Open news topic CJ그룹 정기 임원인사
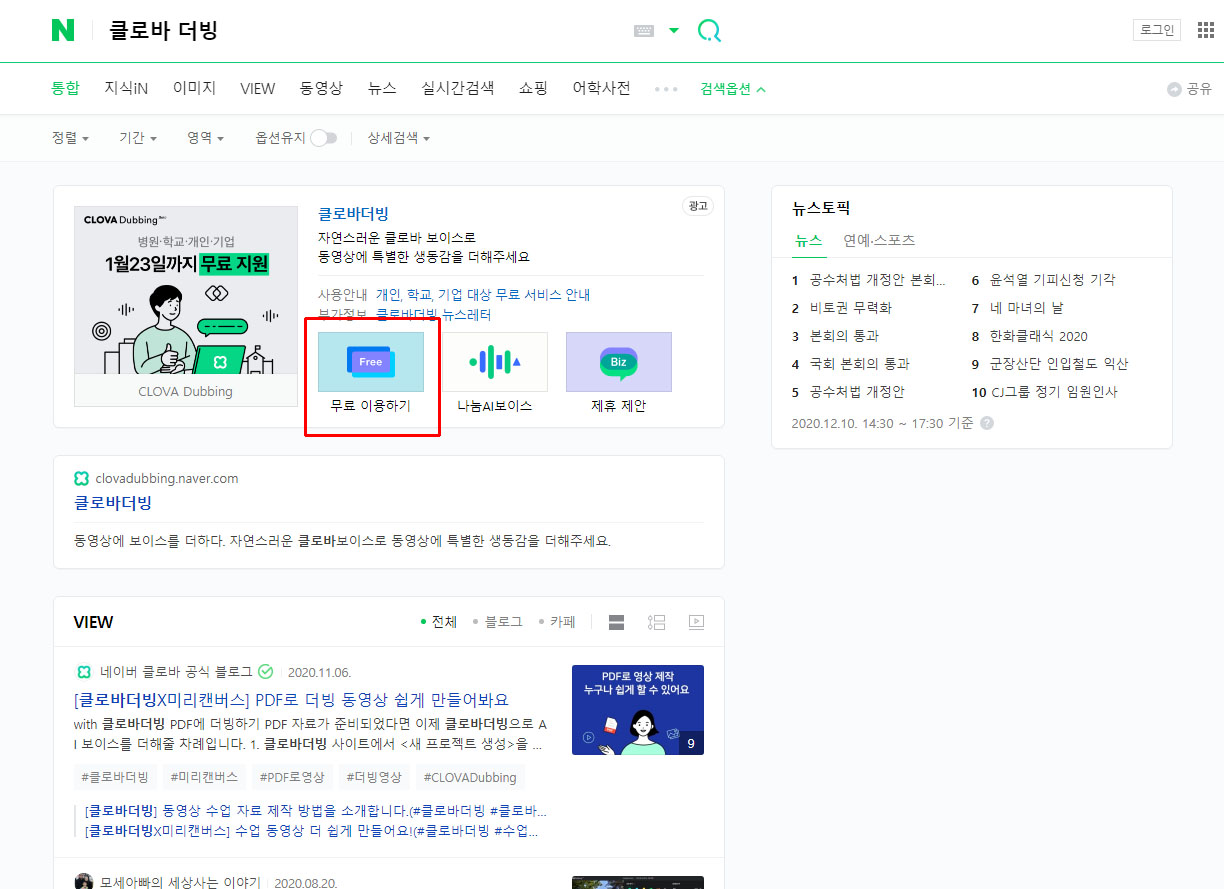Screen dimensions: 1224x889 pos(1055,392)
